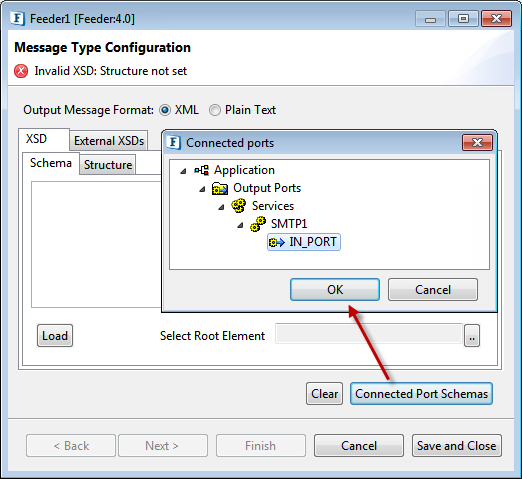Screen dimensions: 522x479
Task: Click the Connected ports dialog title icon
Action: tap(173, 143)
